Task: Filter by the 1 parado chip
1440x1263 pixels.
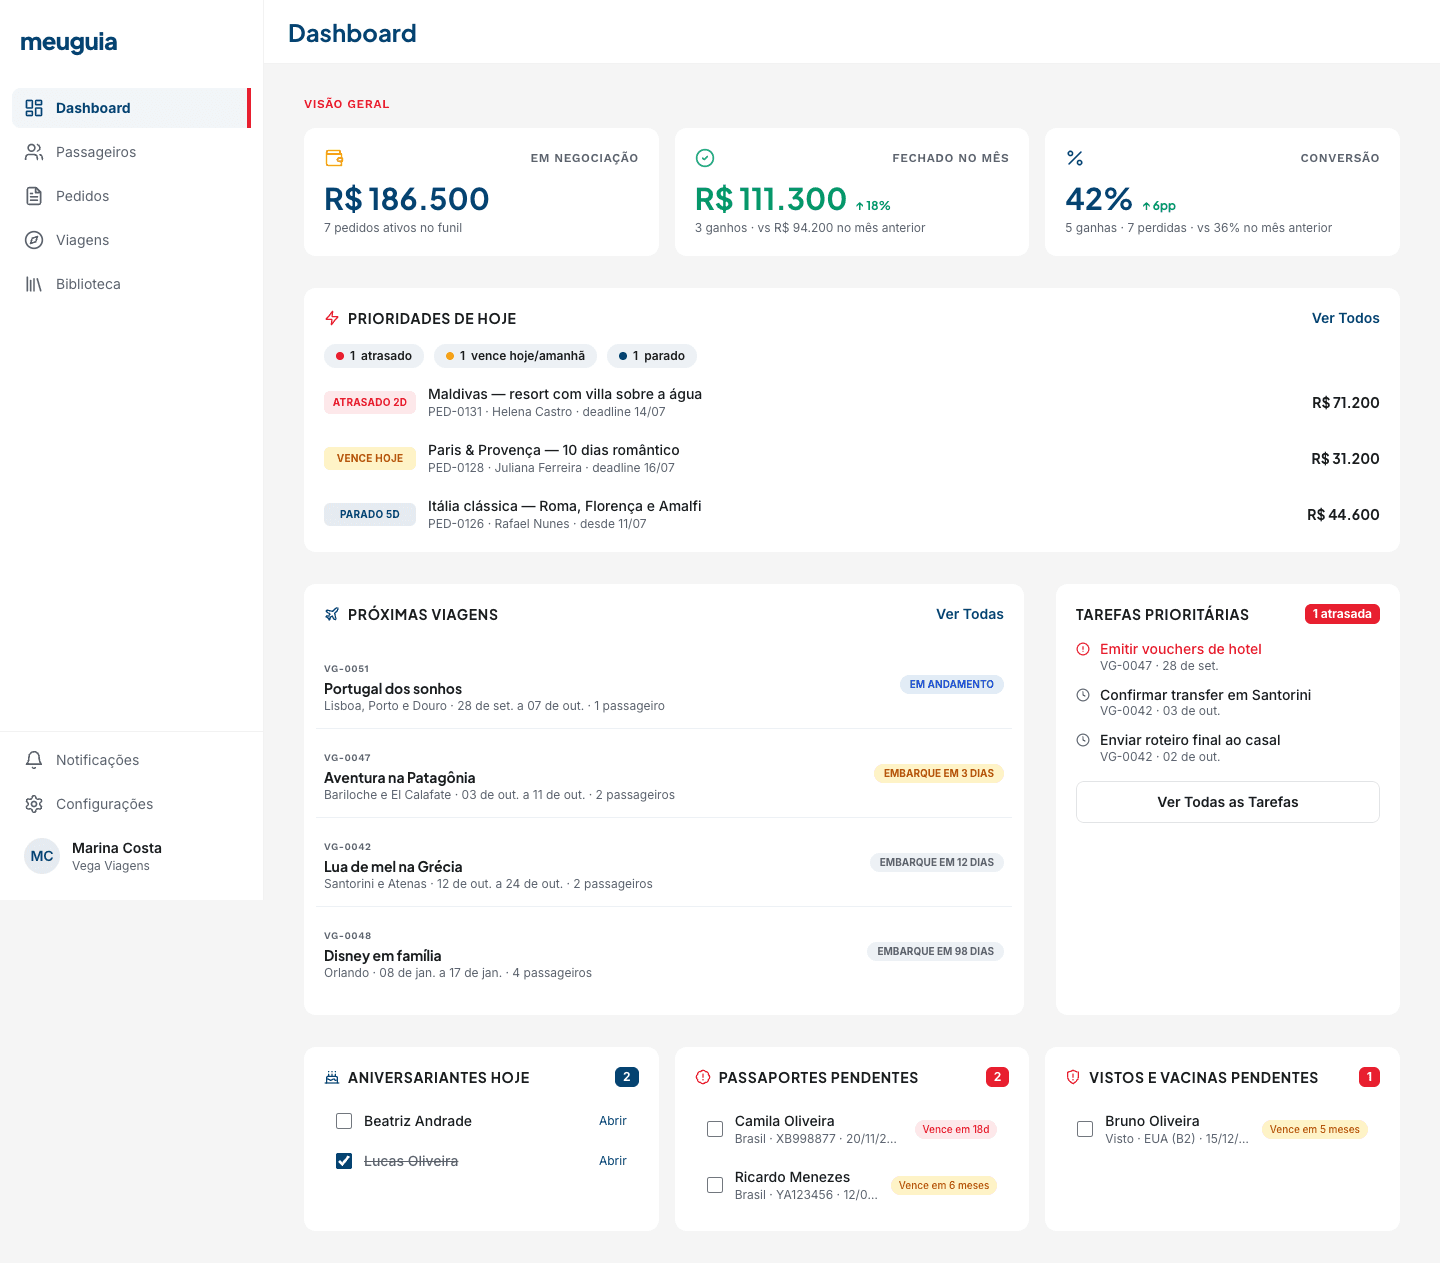Action: [652, 356]
